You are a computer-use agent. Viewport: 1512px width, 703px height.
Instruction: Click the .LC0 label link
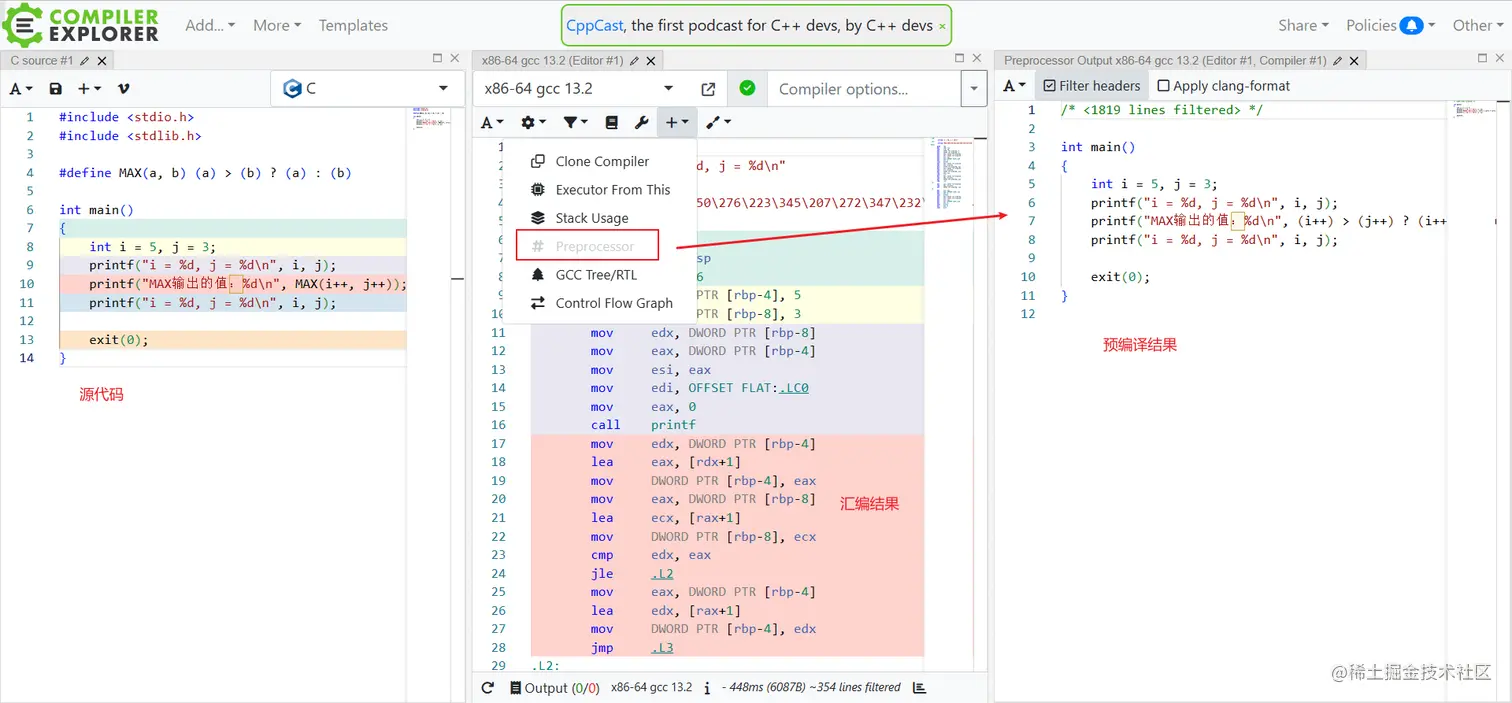[x=793, y=388]
